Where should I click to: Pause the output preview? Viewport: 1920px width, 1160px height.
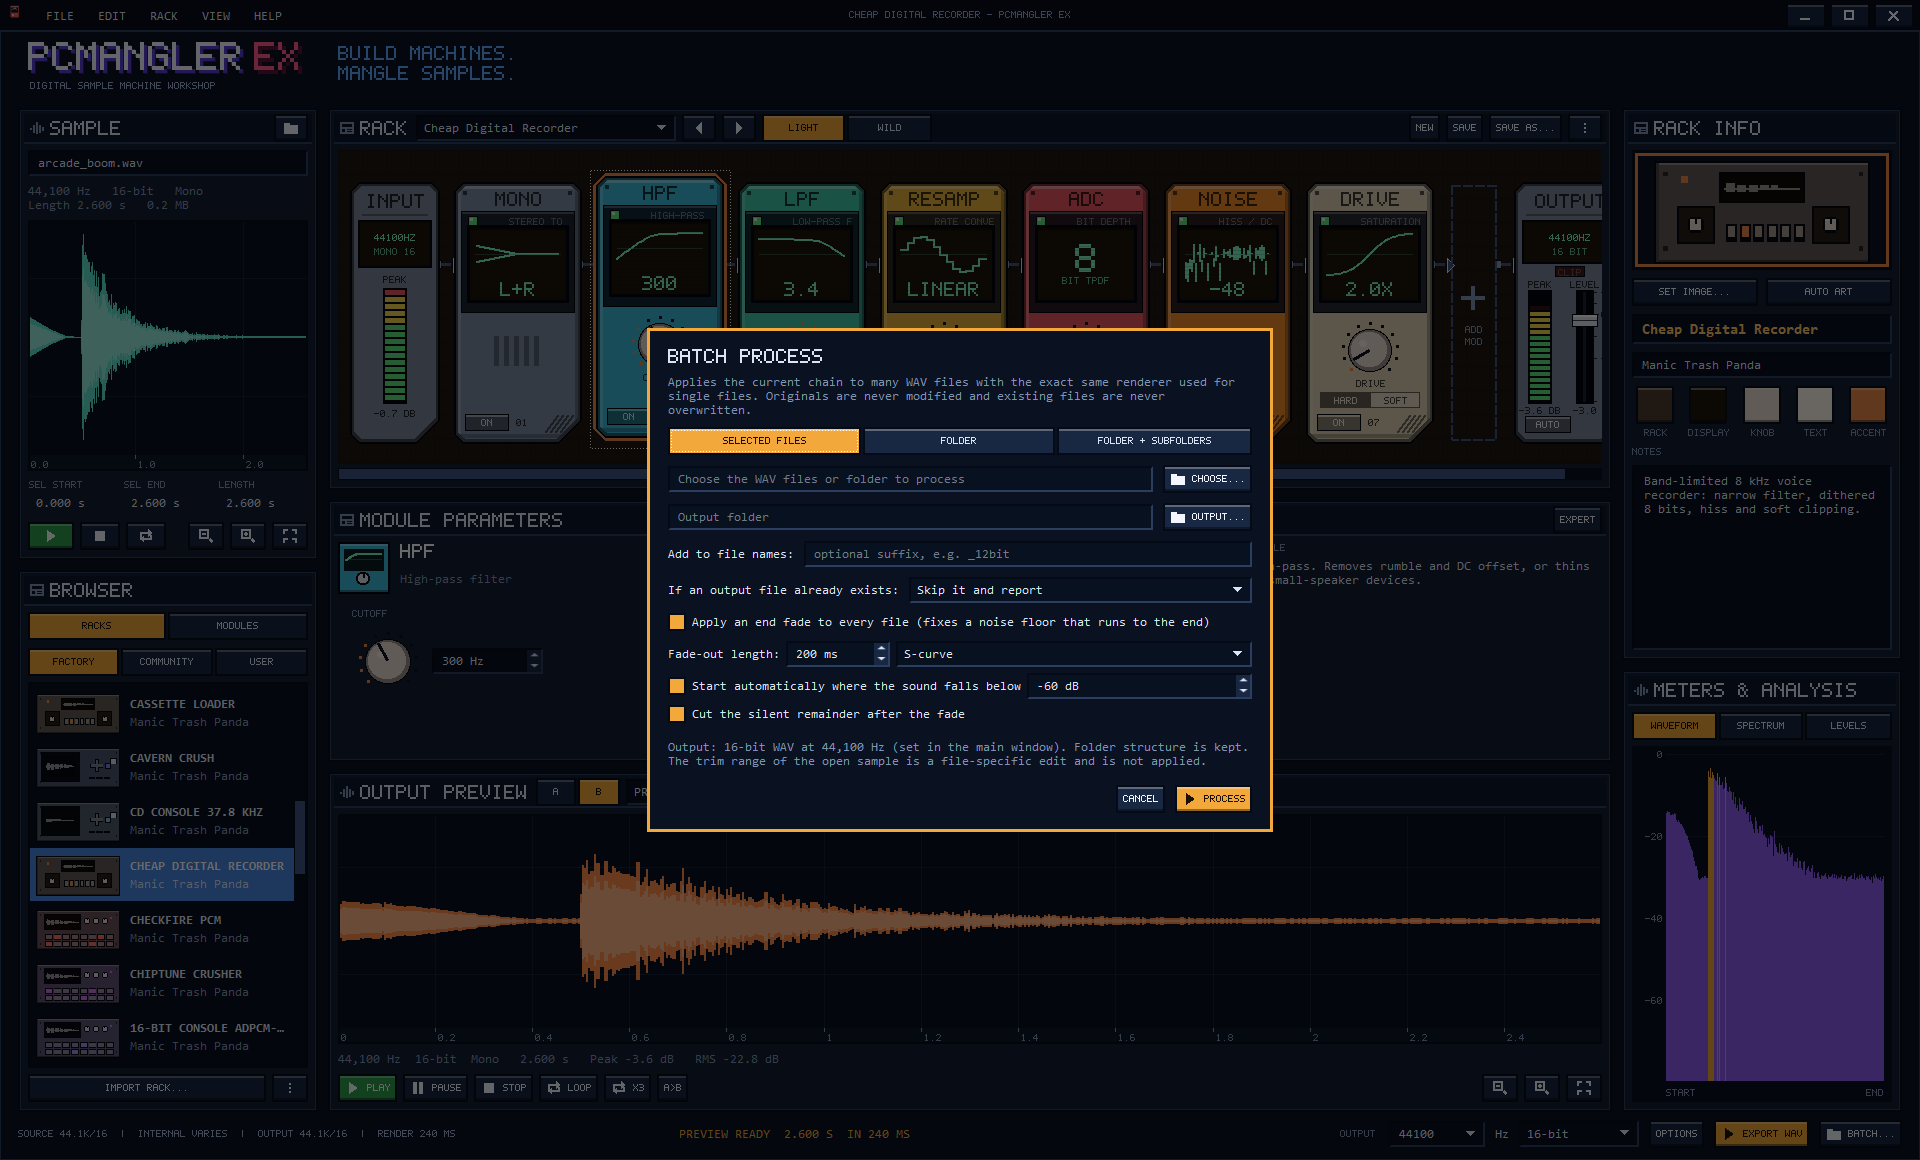click(x=436, y=1088)
